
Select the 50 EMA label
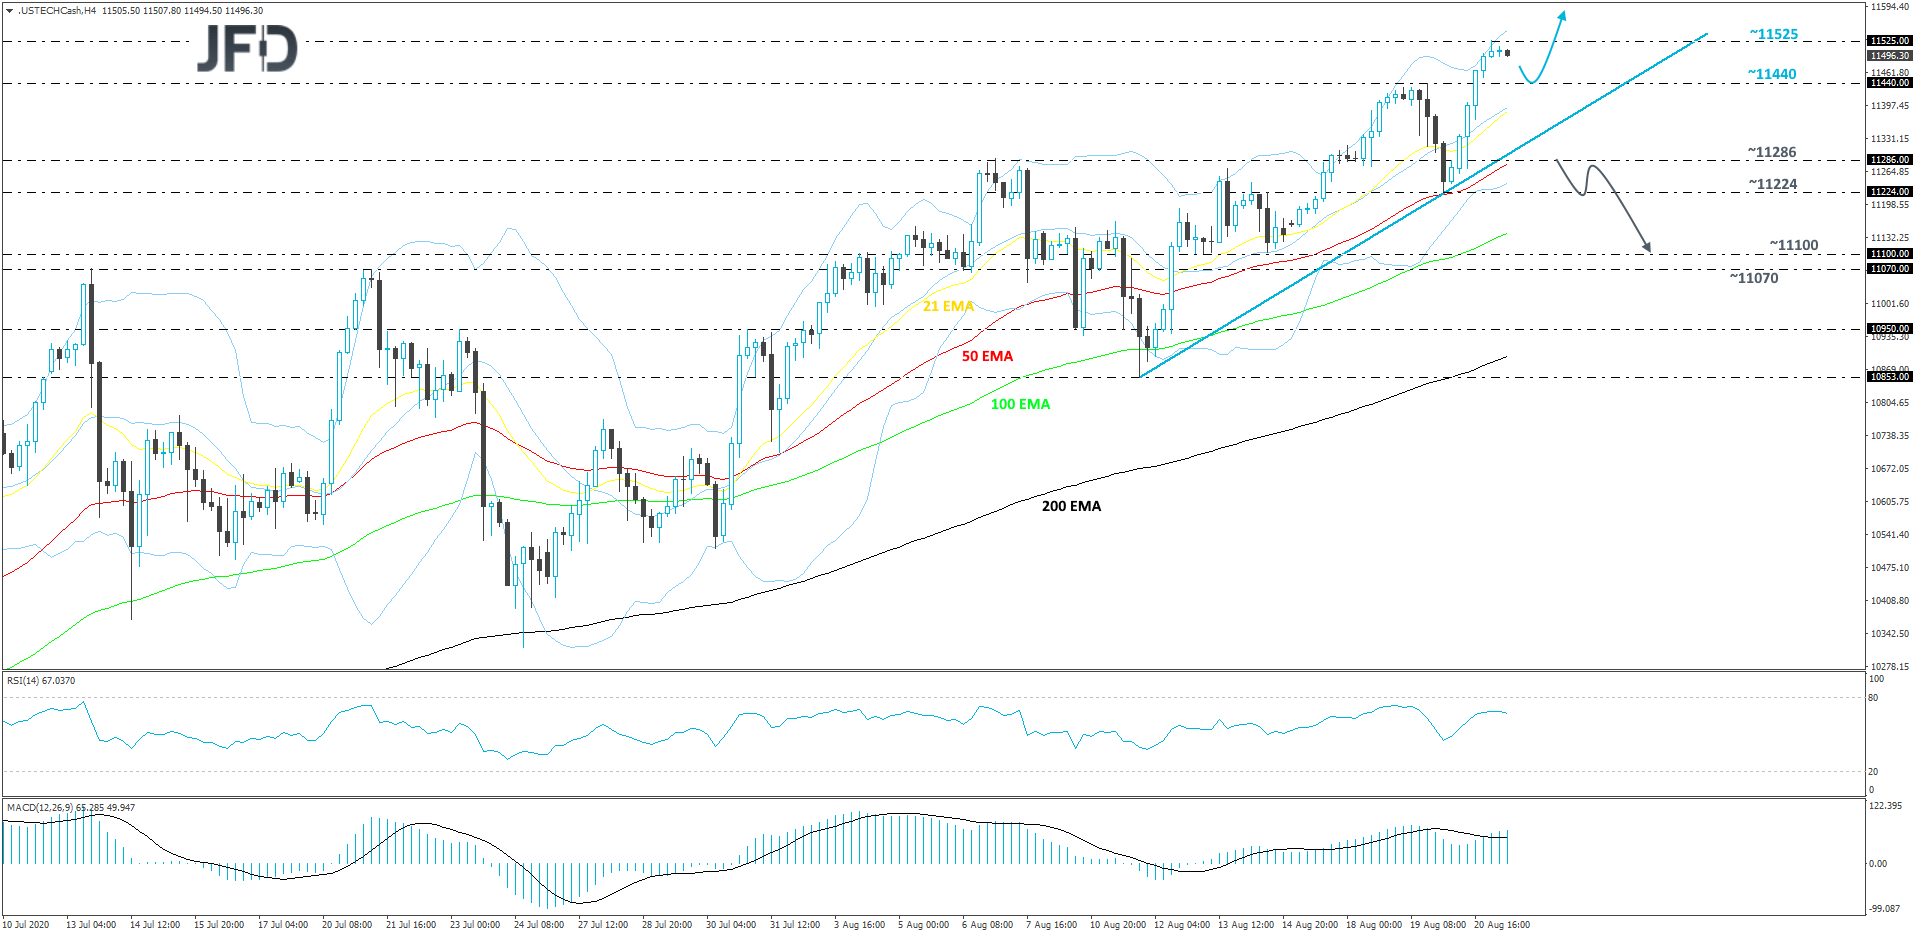[987, 356]
